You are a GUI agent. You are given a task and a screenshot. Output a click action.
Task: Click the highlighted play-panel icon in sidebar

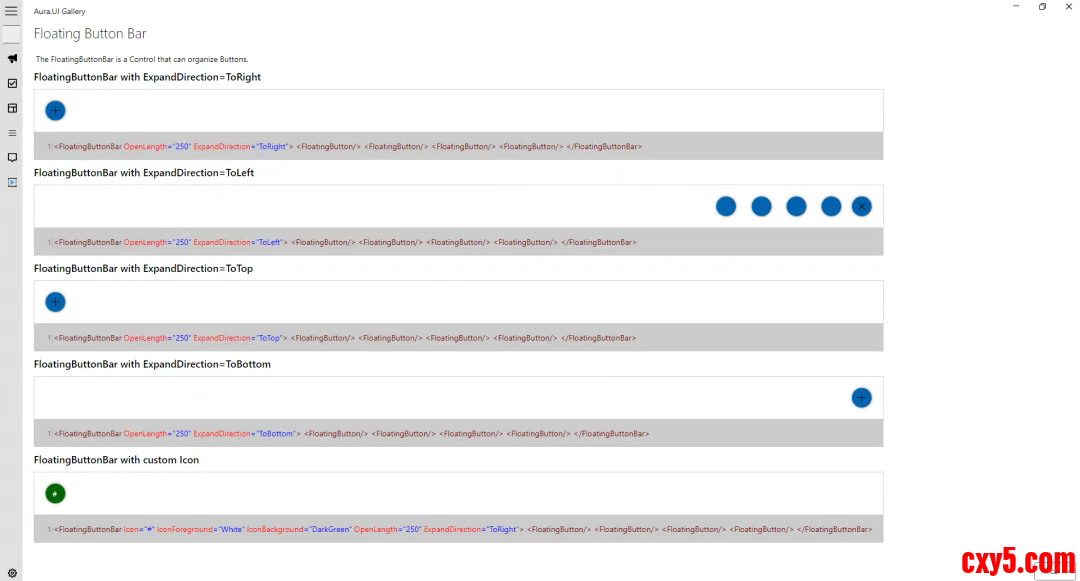pos(12,182)
